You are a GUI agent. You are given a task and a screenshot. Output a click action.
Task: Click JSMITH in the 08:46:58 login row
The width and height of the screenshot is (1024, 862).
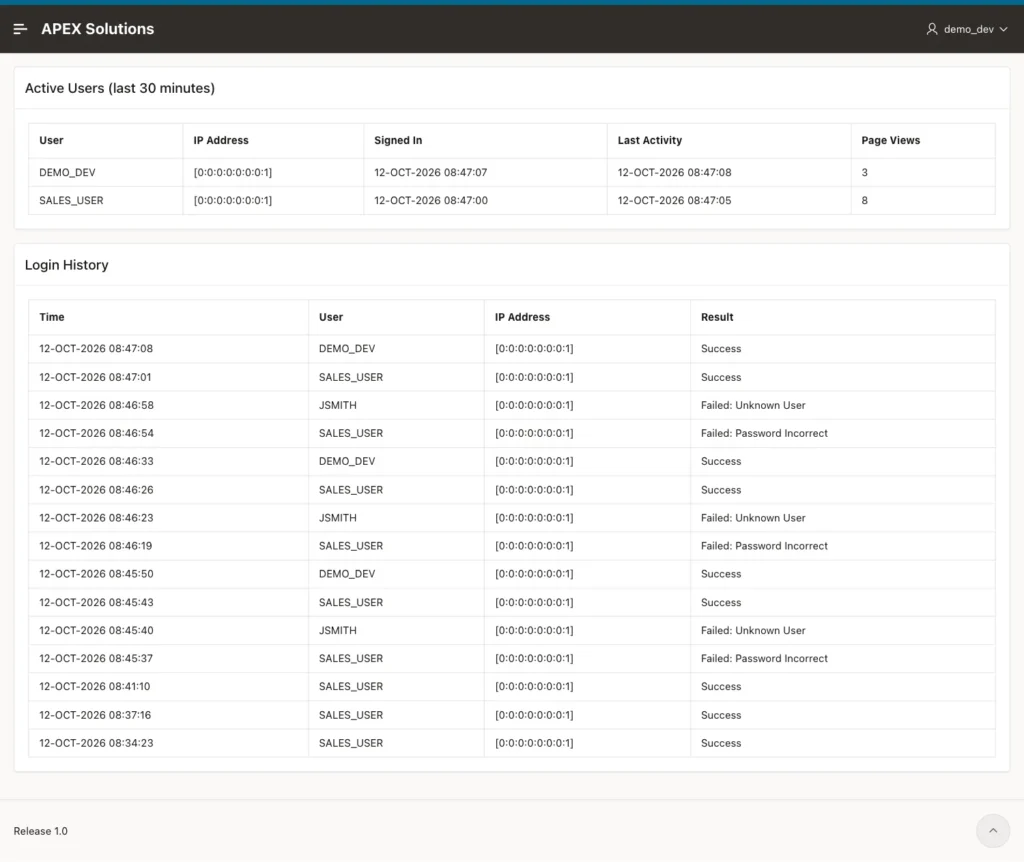point(338,406)
